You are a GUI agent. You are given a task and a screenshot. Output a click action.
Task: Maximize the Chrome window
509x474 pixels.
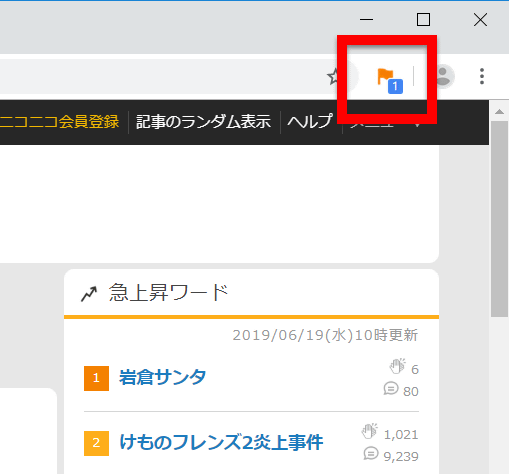423,20
